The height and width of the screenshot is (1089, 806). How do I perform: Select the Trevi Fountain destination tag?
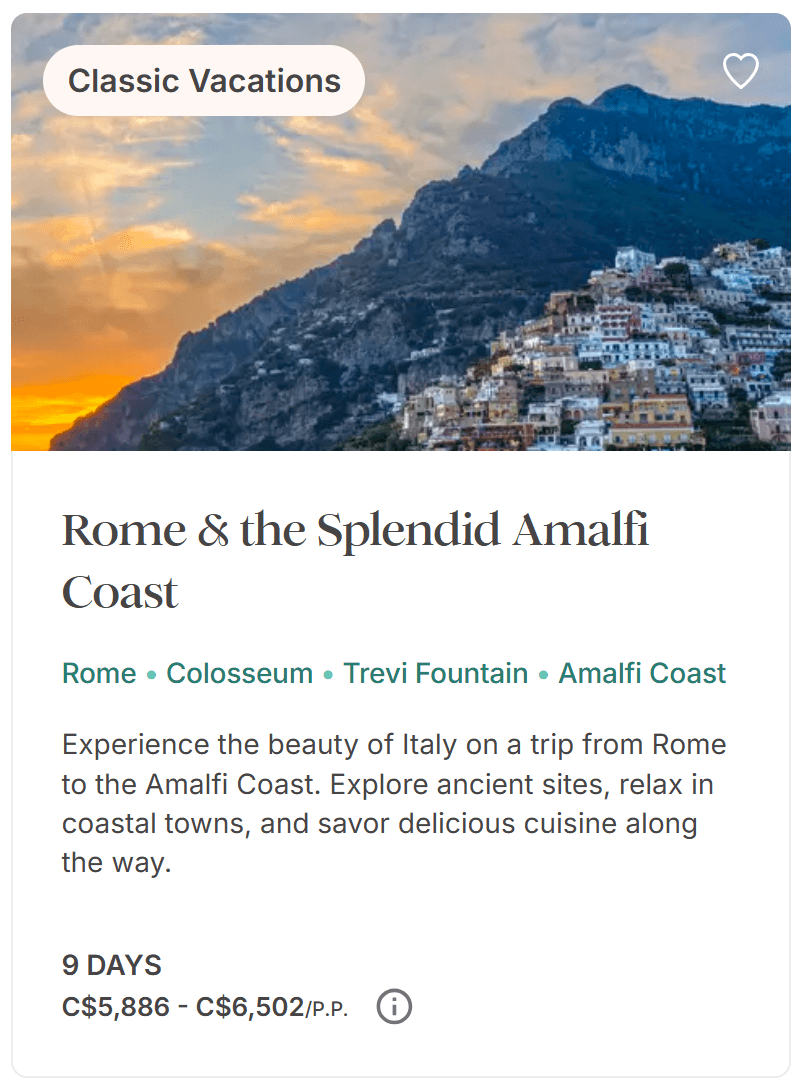436,673
